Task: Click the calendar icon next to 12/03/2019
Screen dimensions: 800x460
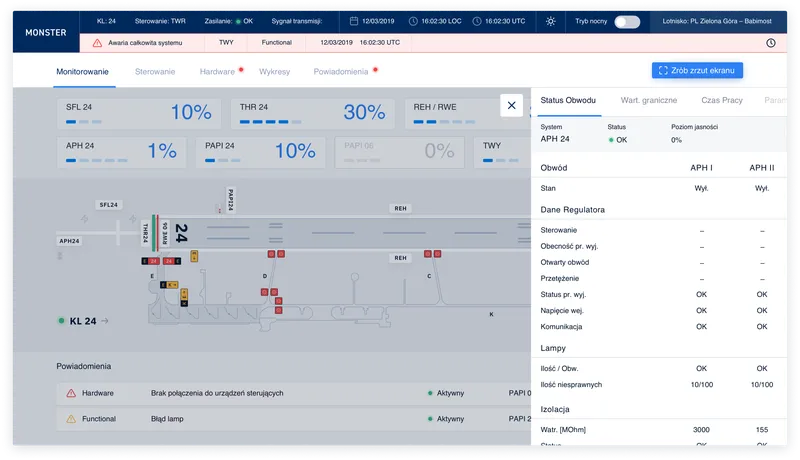Action: click(354, 21)
